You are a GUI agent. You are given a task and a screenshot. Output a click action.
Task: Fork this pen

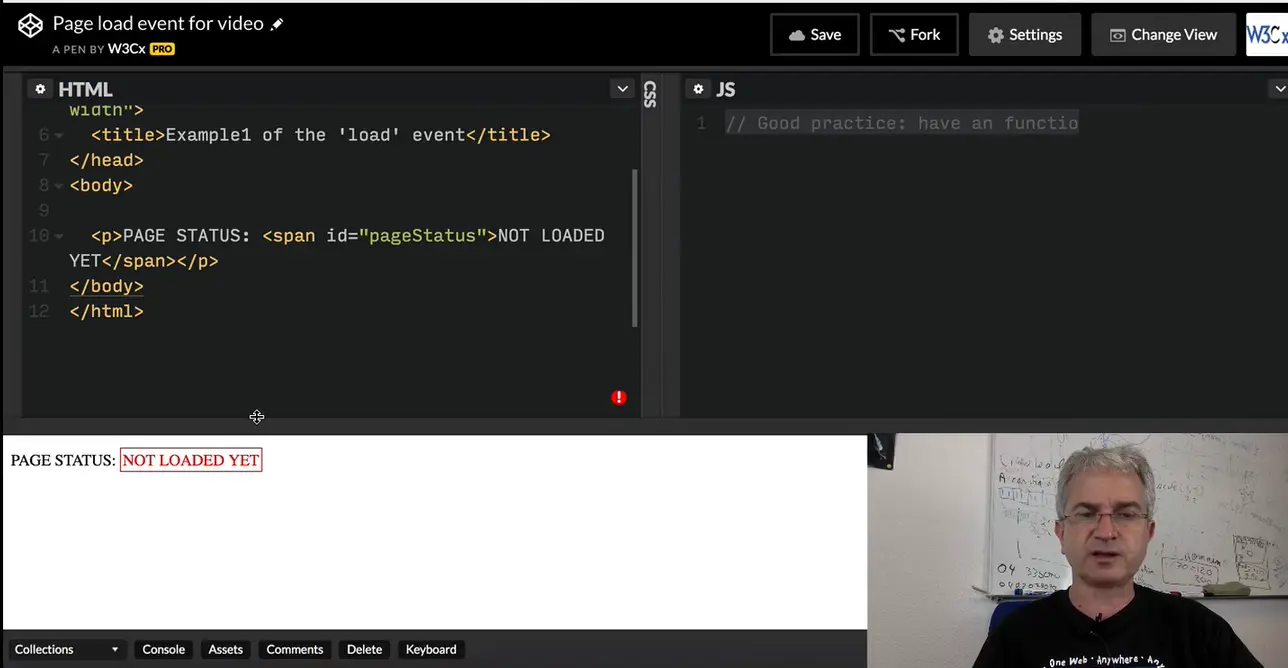tap(914, 34)
